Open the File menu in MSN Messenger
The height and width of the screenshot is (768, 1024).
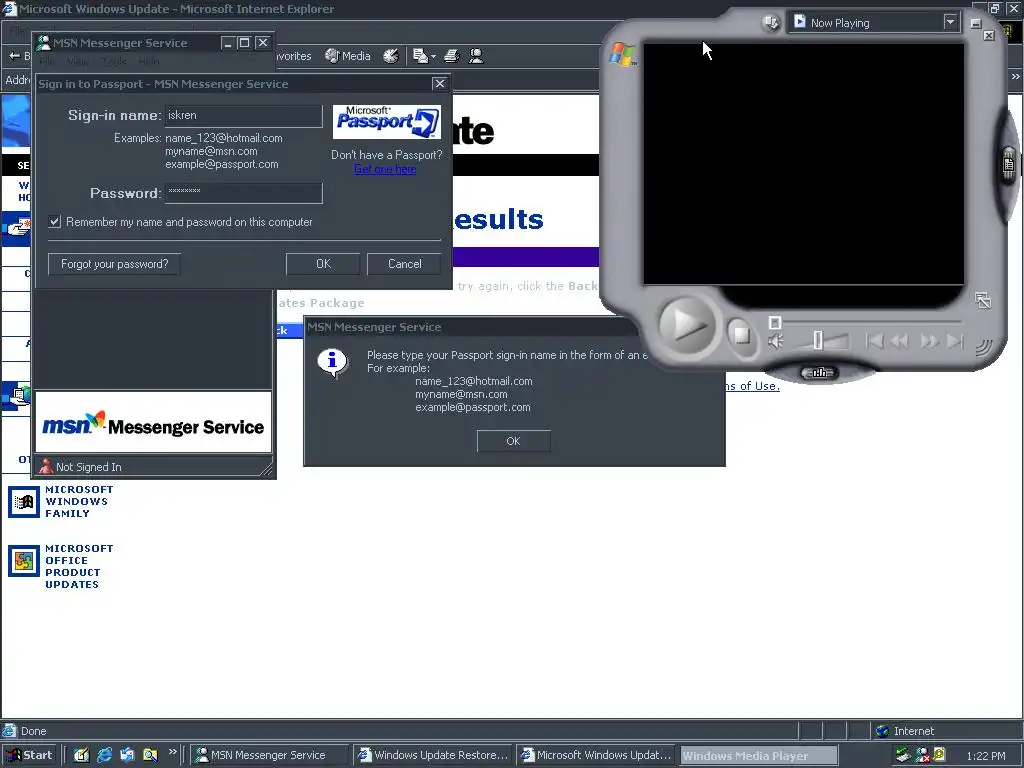47,61
